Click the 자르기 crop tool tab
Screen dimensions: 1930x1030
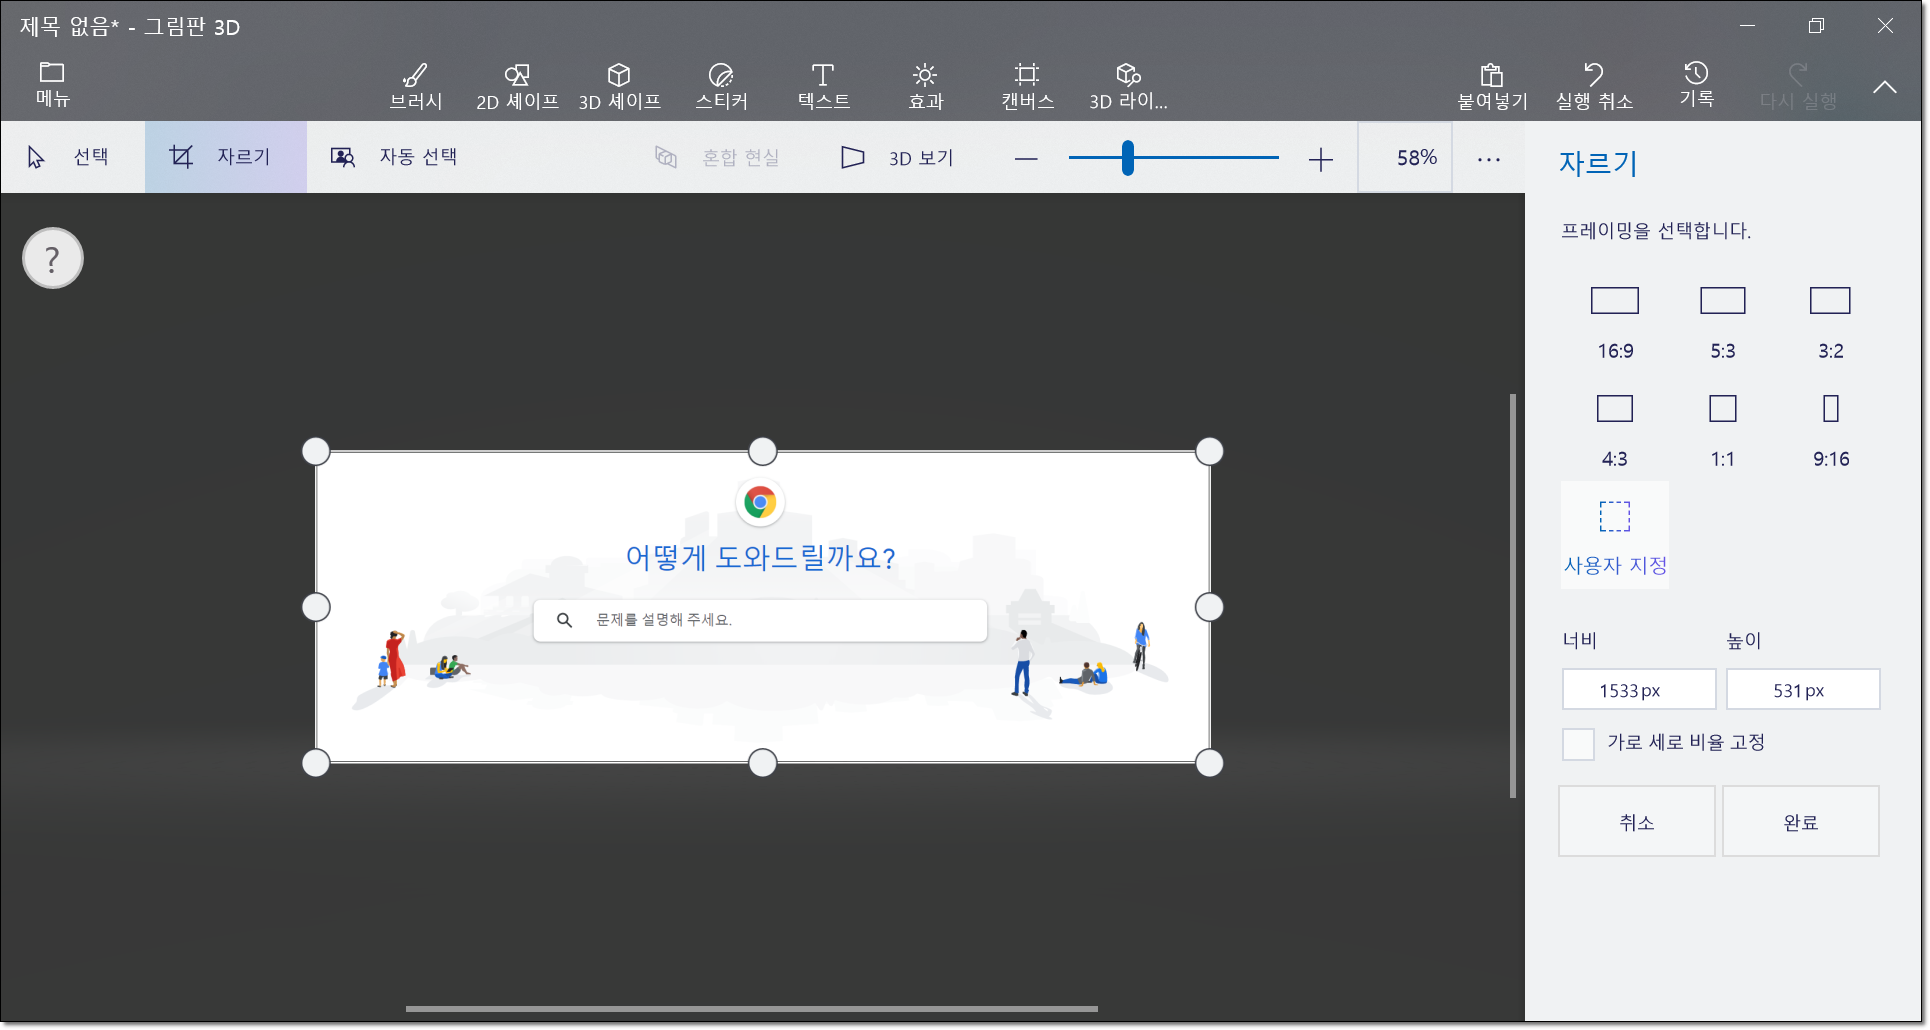point(226,157)
